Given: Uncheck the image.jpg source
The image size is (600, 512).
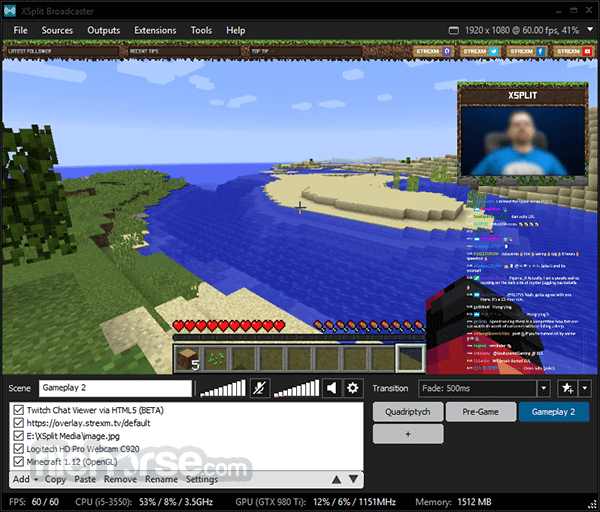Looking at the screenshot, I should (18, 436).
